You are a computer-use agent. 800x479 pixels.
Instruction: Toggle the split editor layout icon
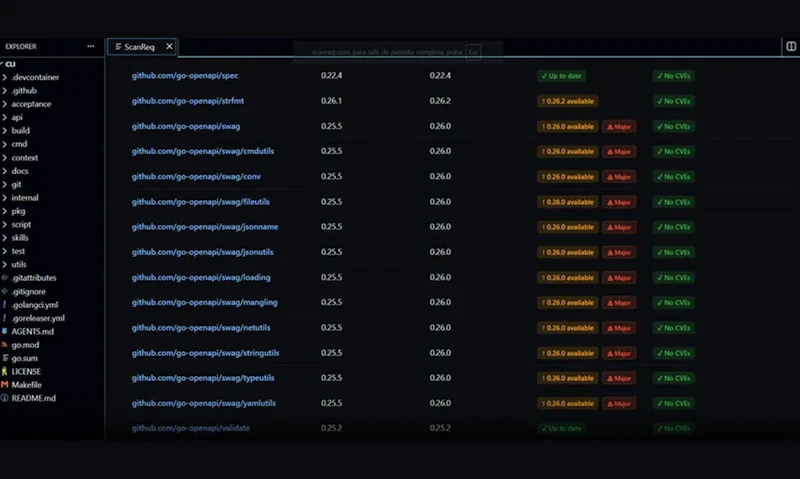(x=791, y=46)
